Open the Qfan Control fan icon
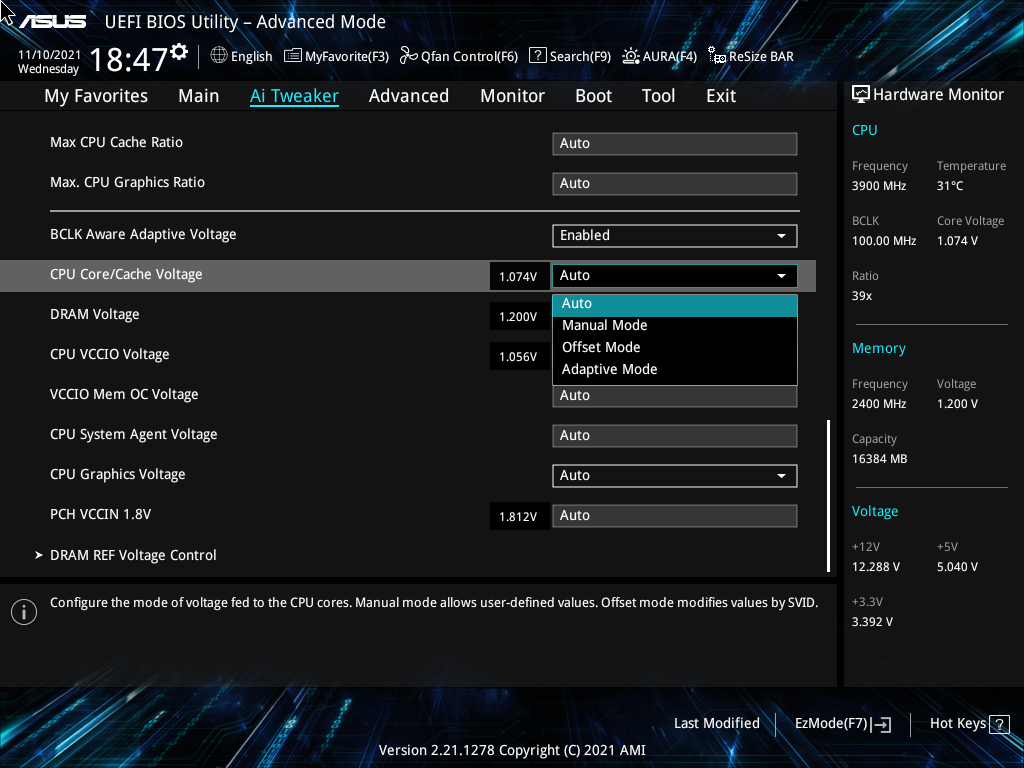Screen dimensions: 1024x768 click(409, 56)
